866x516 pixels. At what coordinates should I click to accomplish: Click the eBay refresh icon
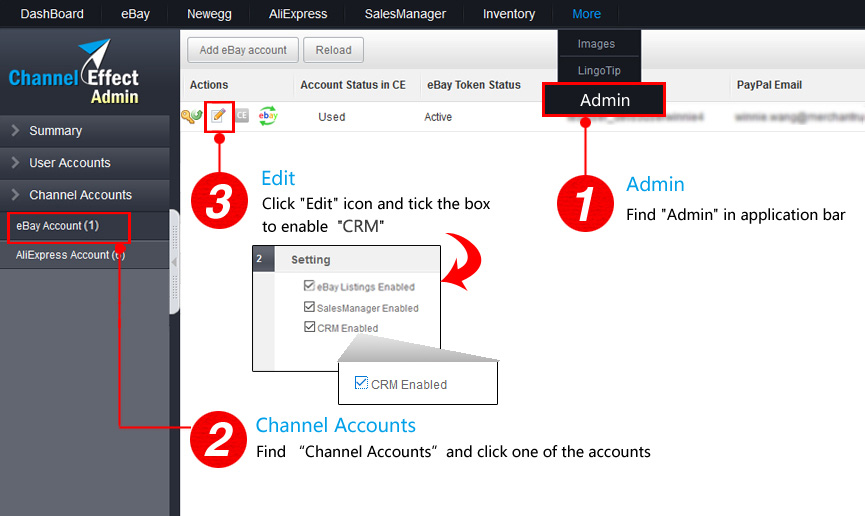(268, 115)
